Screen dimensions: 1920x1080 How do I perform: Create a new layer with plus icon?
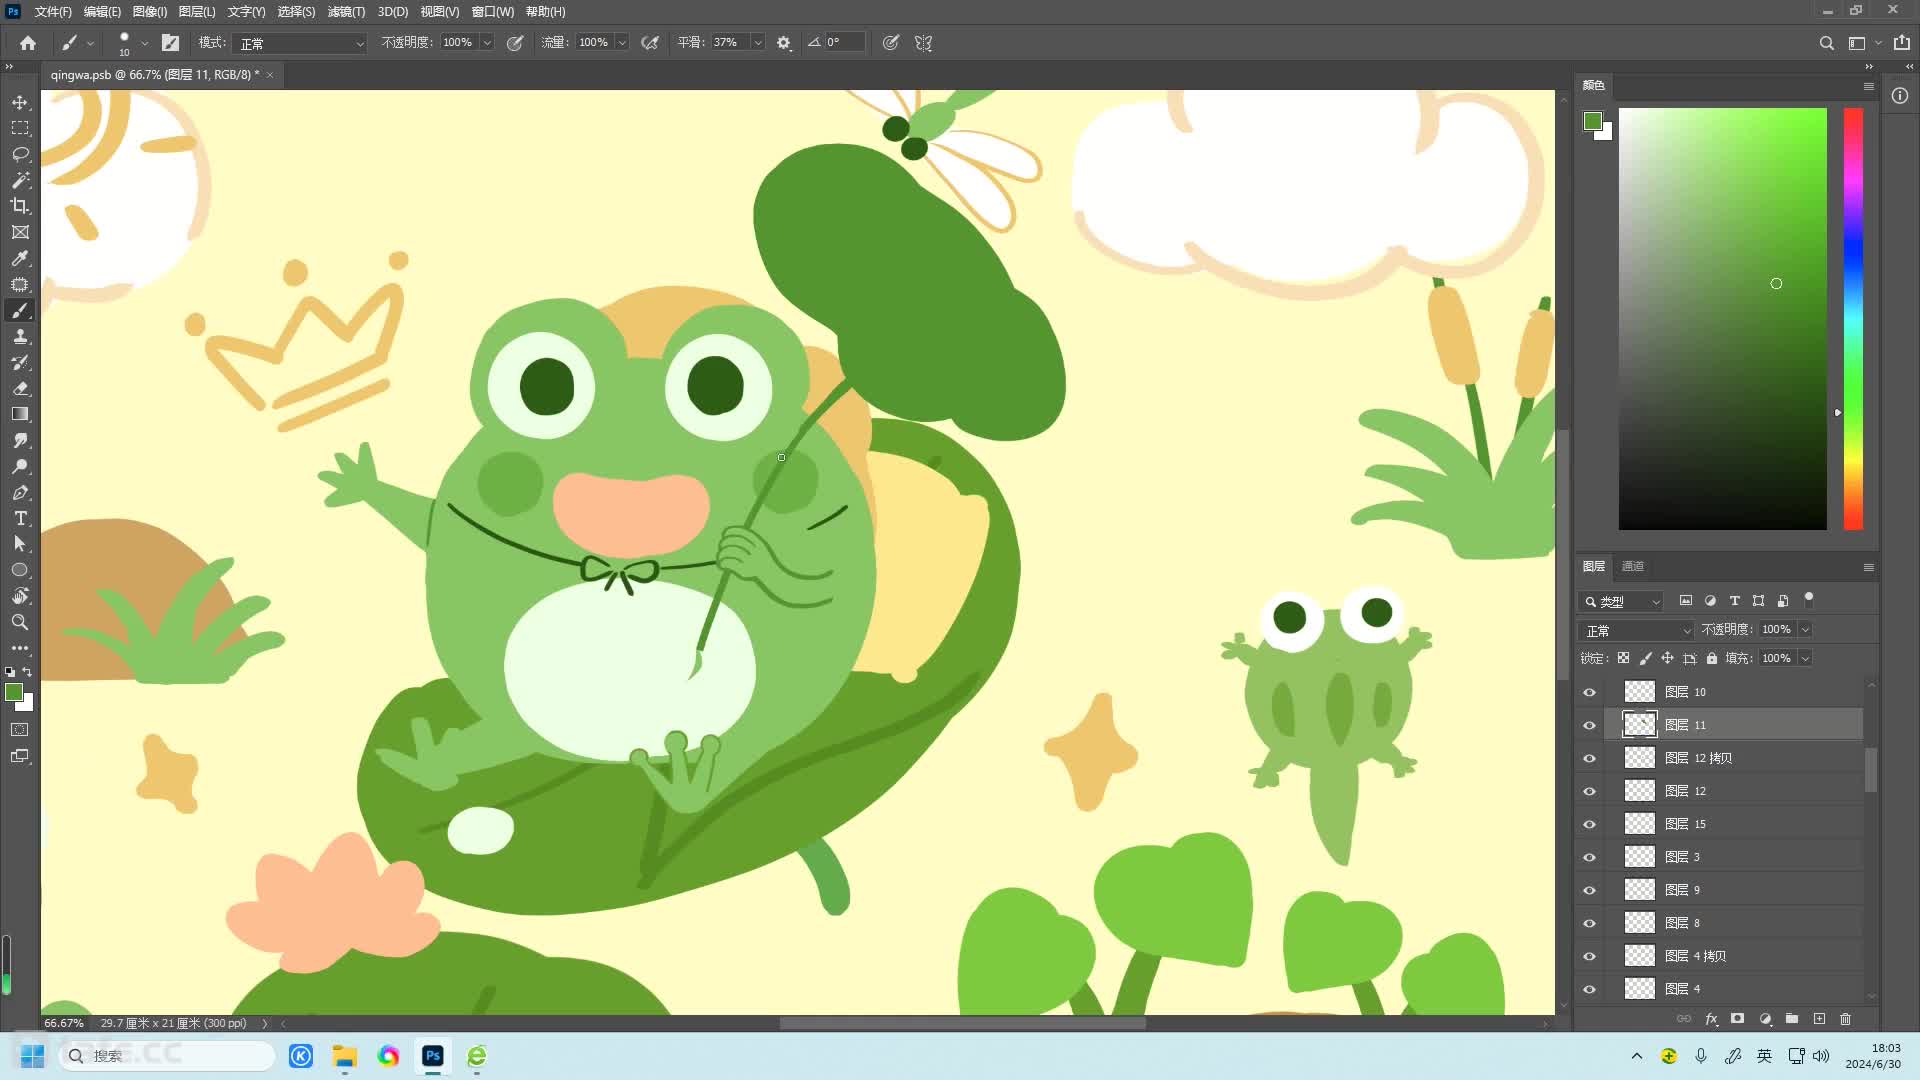(1819, 1019)
